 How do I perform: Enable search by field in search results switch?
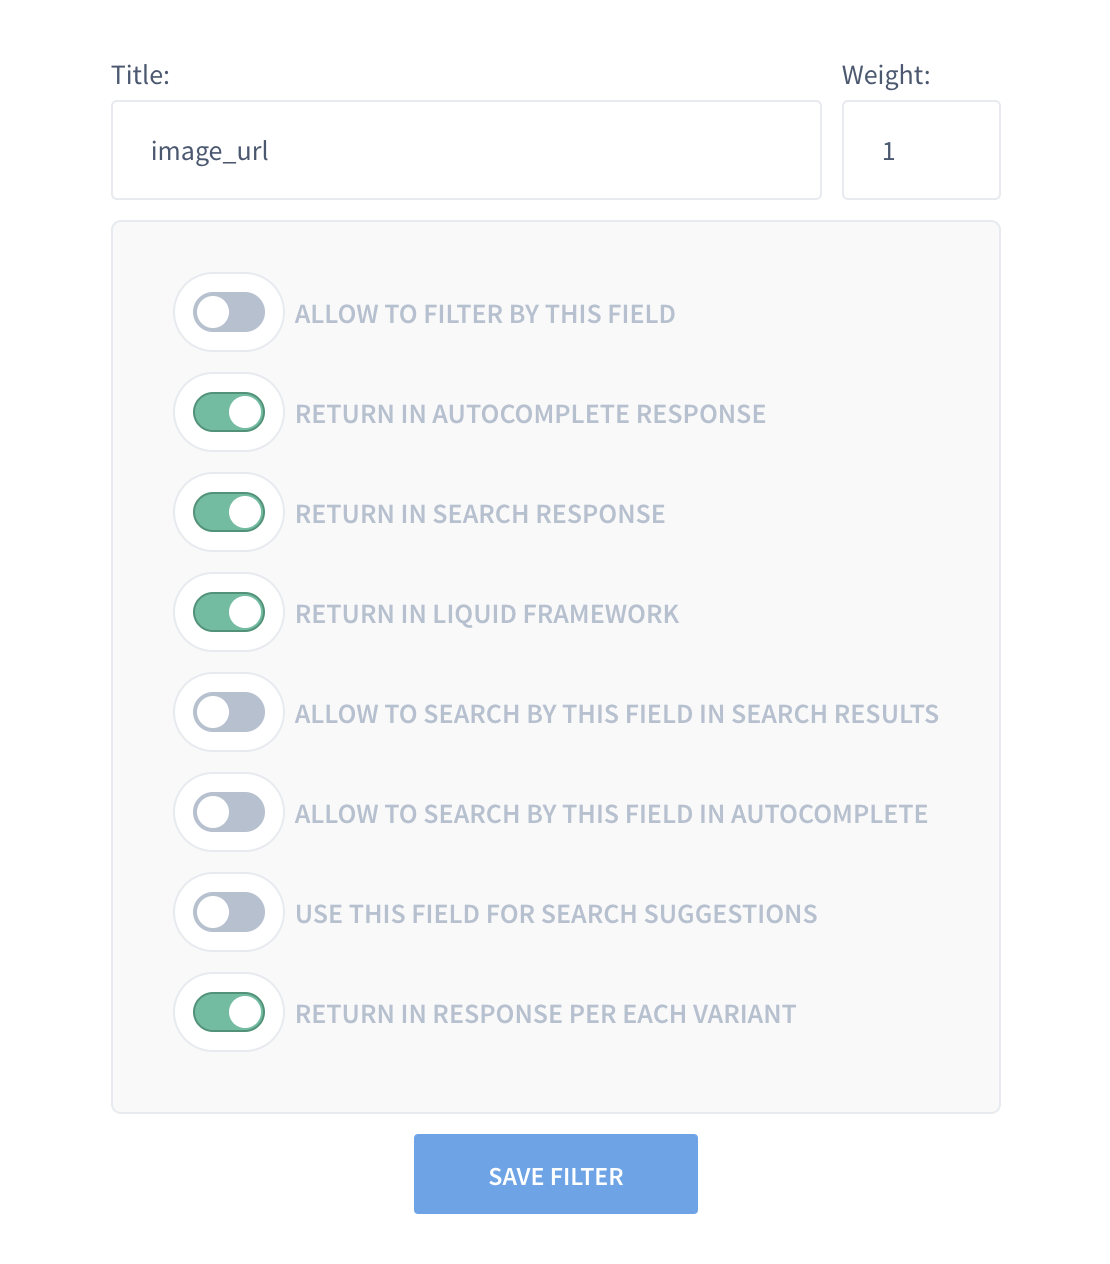[x=229, y=712]
